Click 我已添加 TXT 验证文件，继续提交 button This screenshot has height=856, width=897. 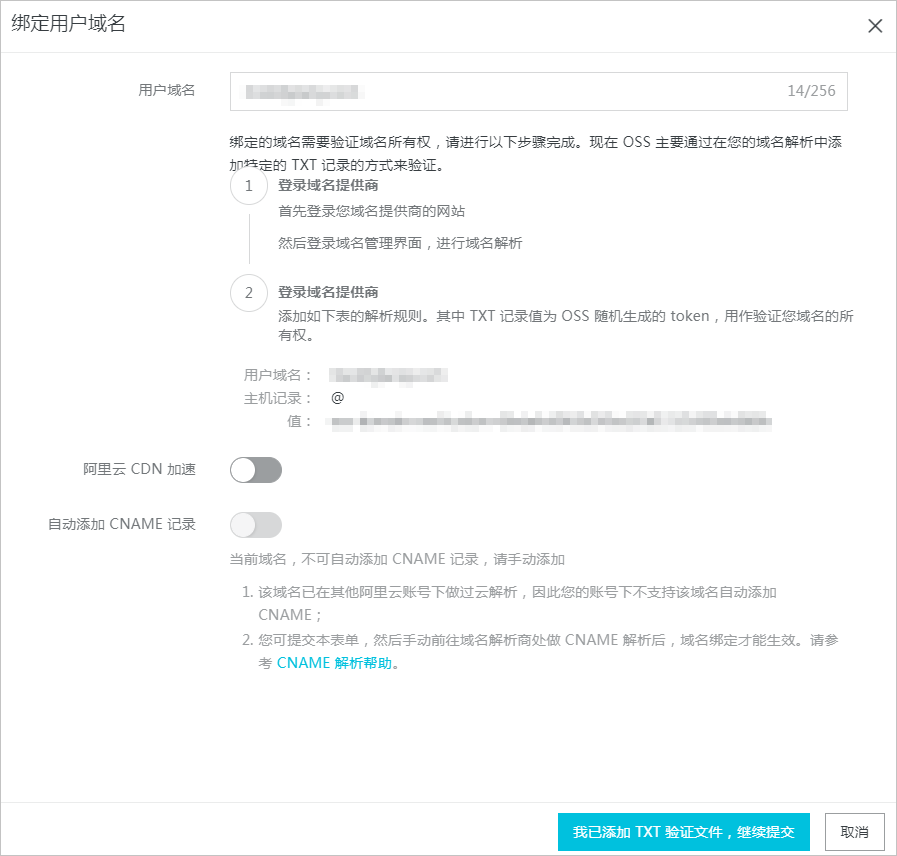[684, 832]
